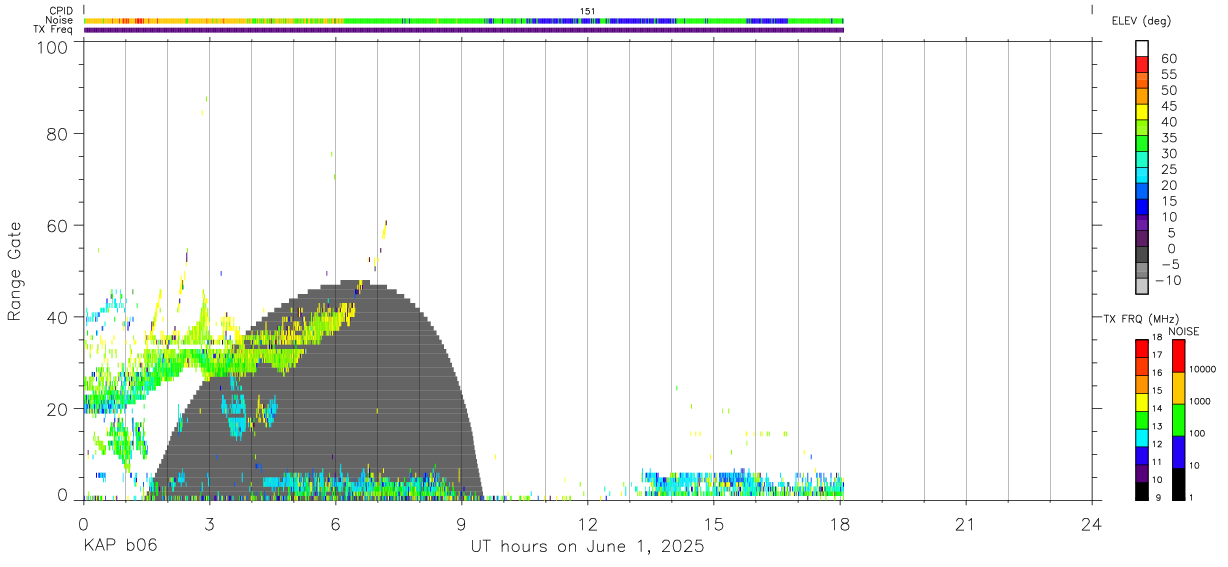Click the Range Gate axis label
The height and width of the screenshot is (567, 1228).
pyautogui.click(x=15, y=271)
